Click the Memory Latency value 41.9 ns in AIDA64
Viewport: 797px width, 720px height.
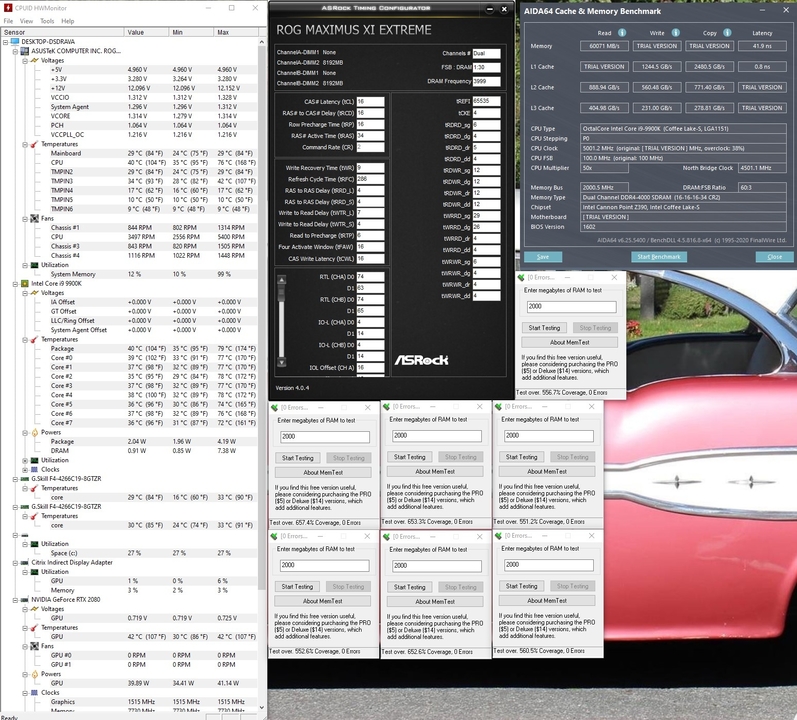click(762, 46)
